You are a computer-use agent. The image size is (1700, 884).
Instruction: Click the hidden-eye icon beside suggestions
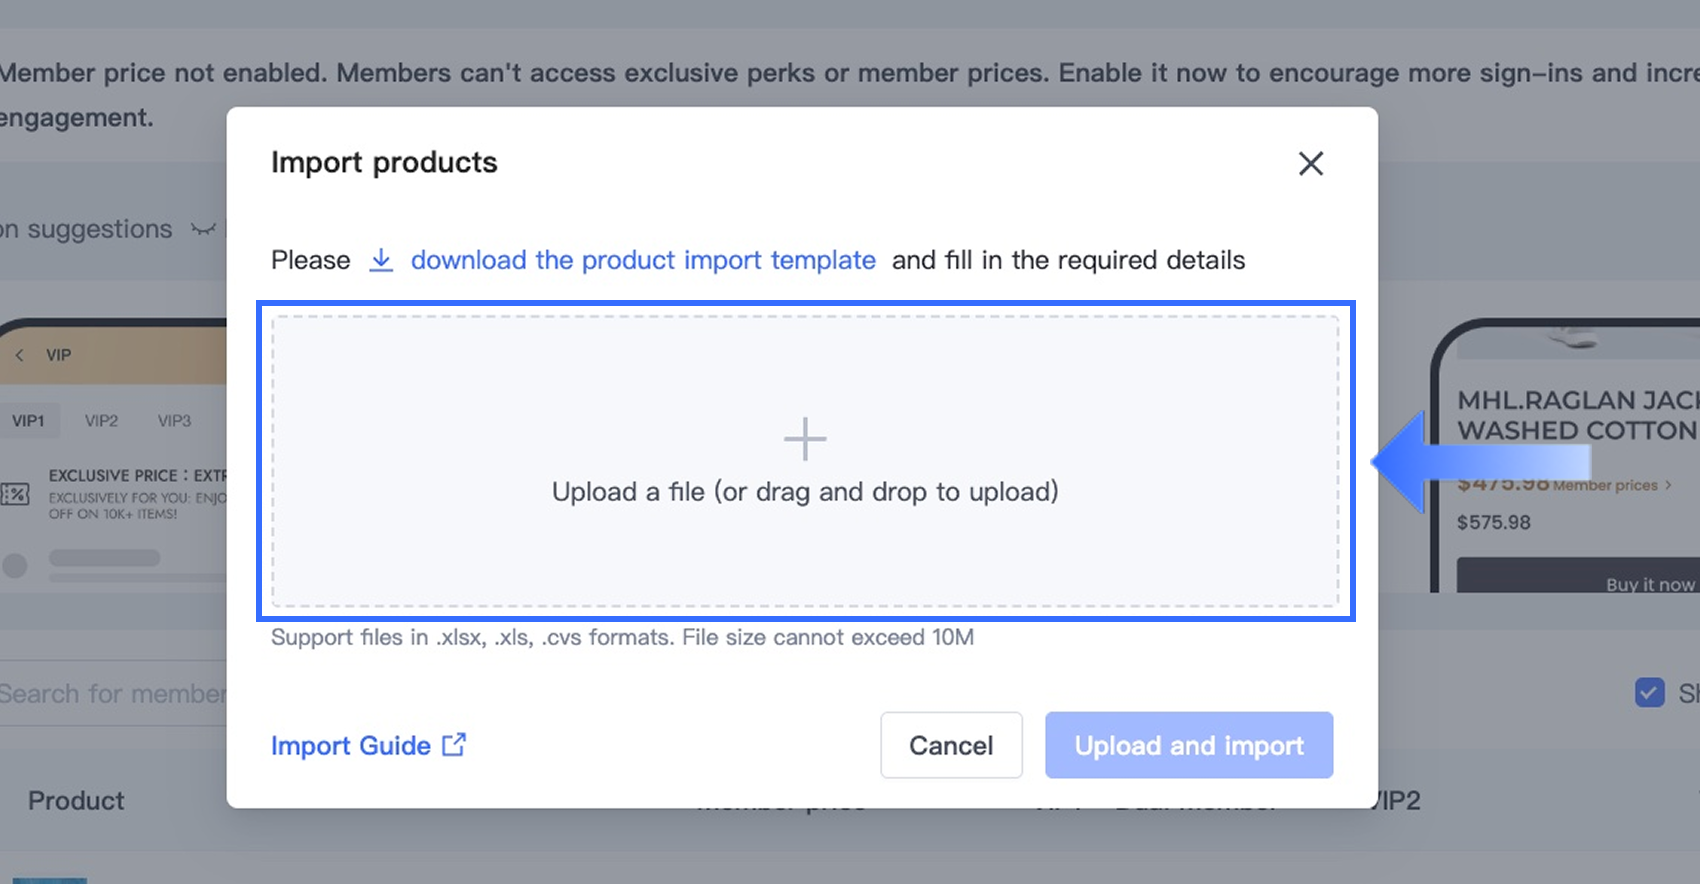(203, 230)
